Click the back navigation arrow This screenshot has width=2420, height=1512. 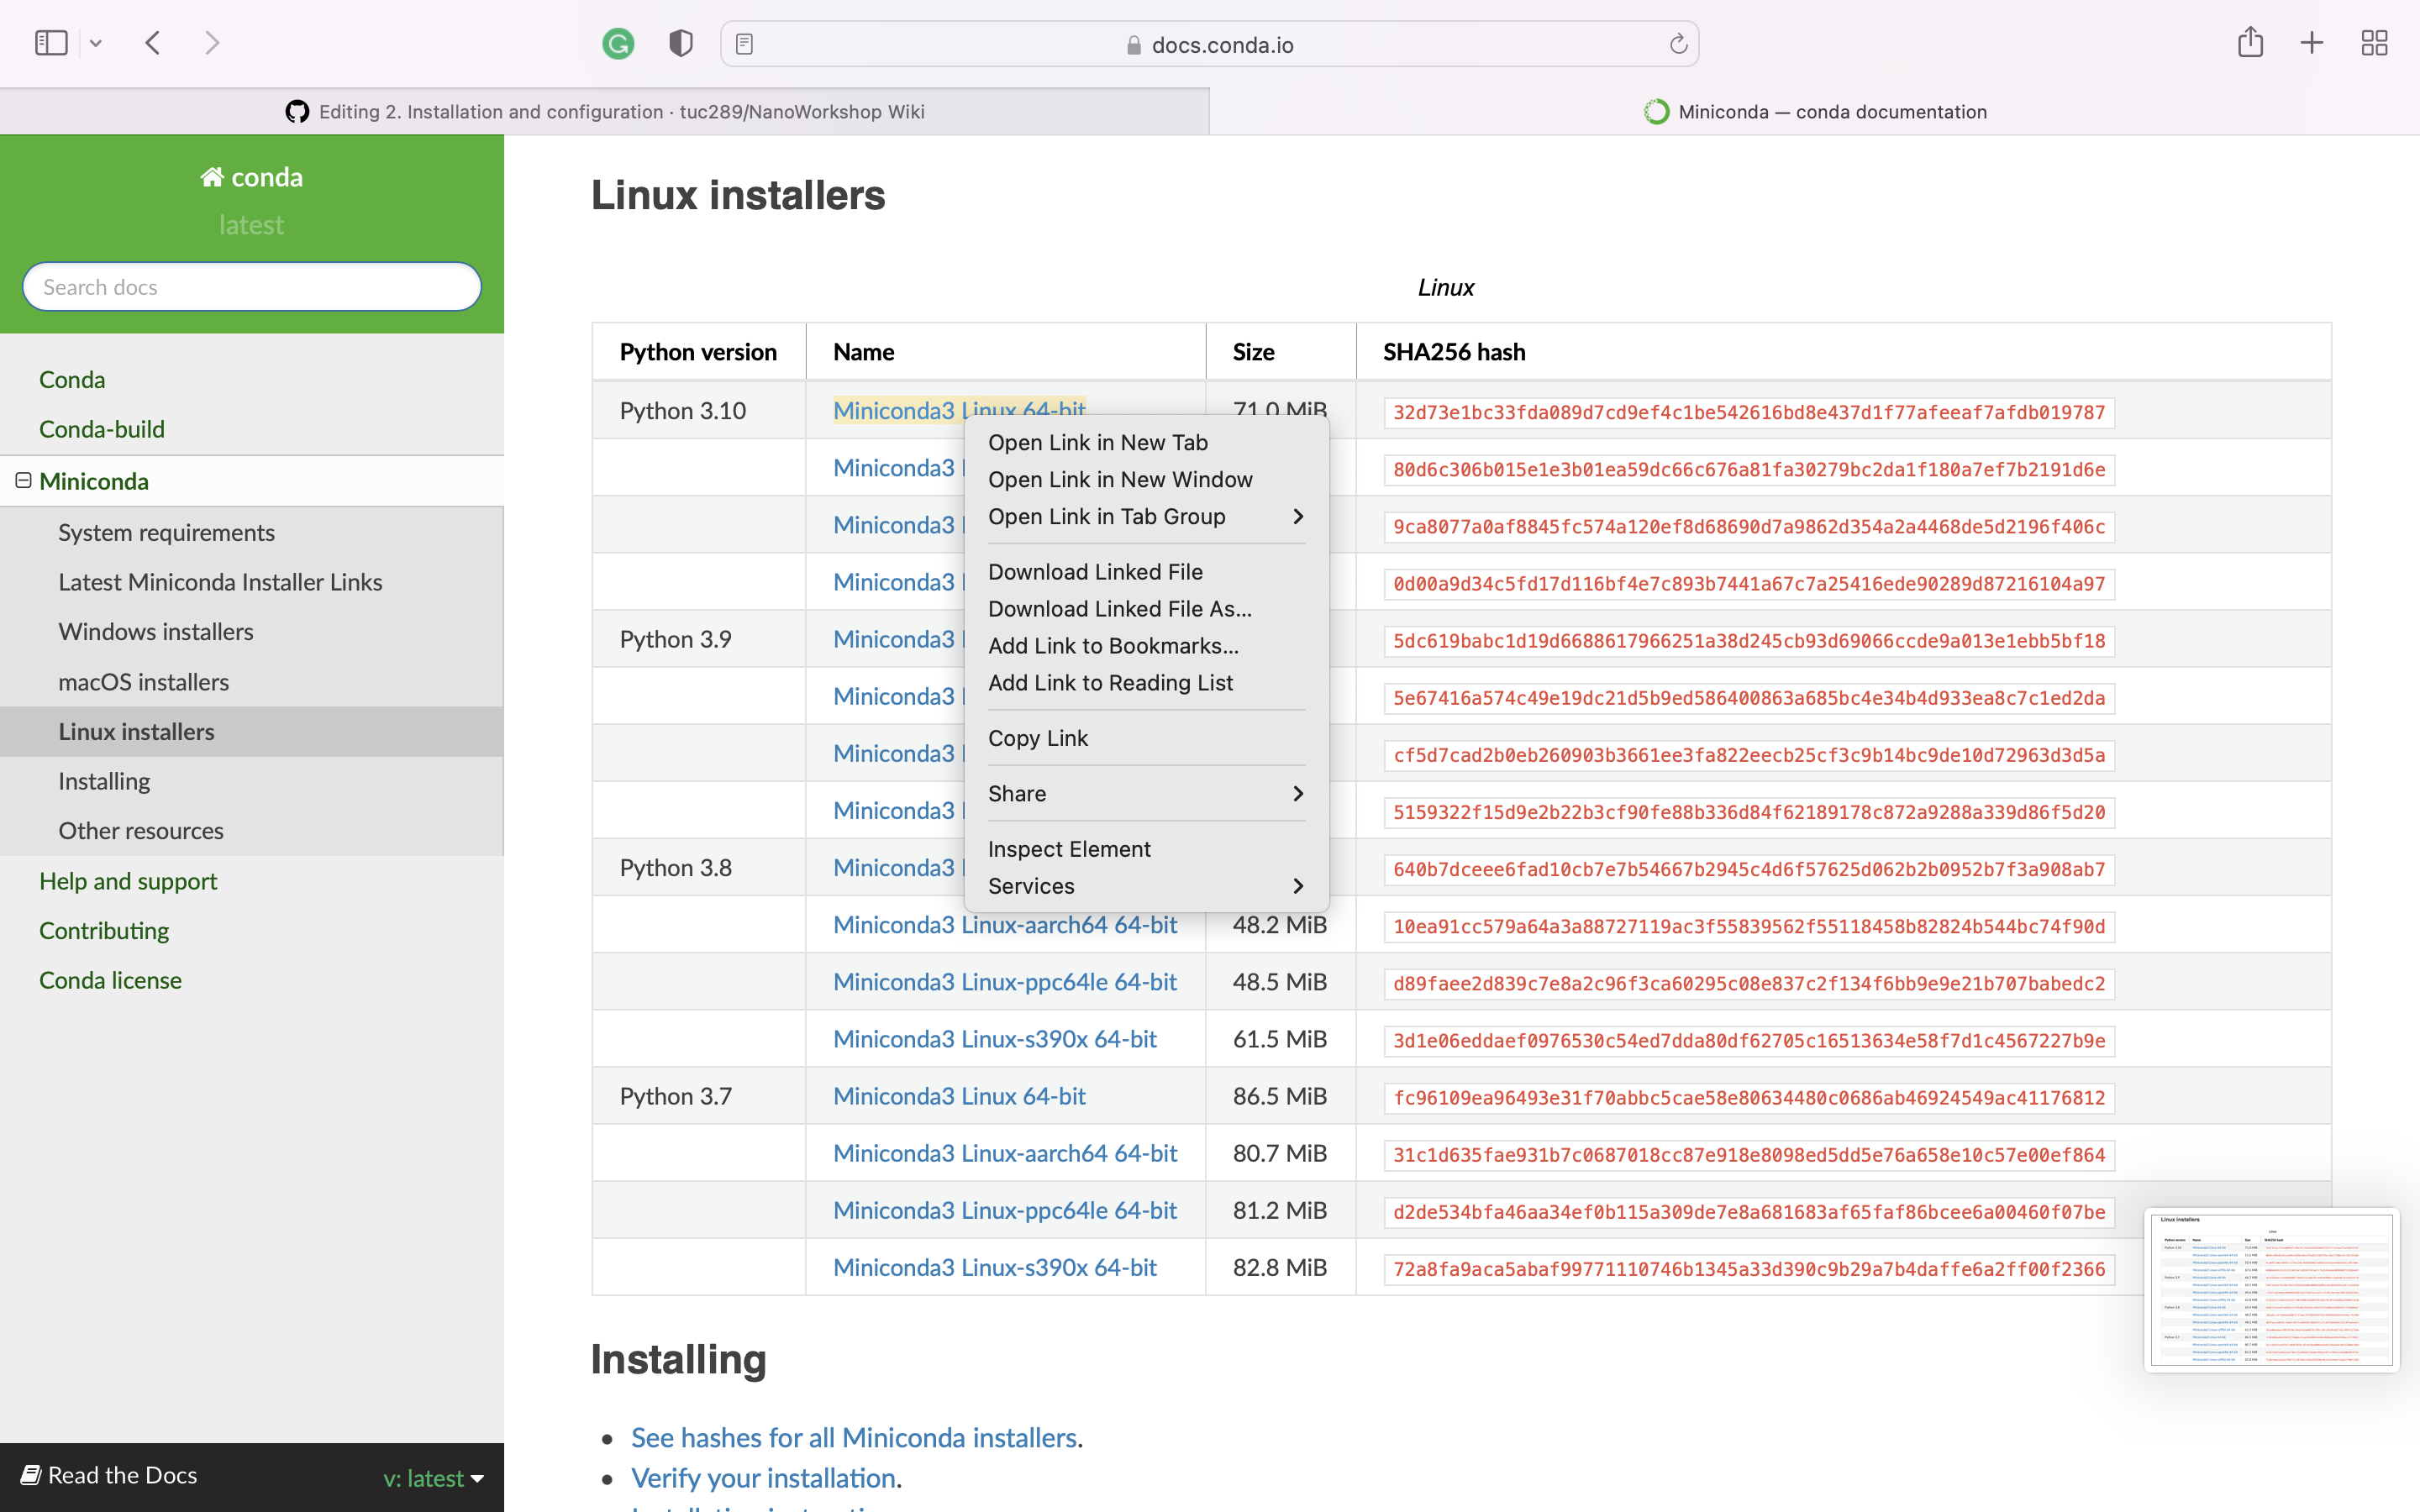pos(153,43)
